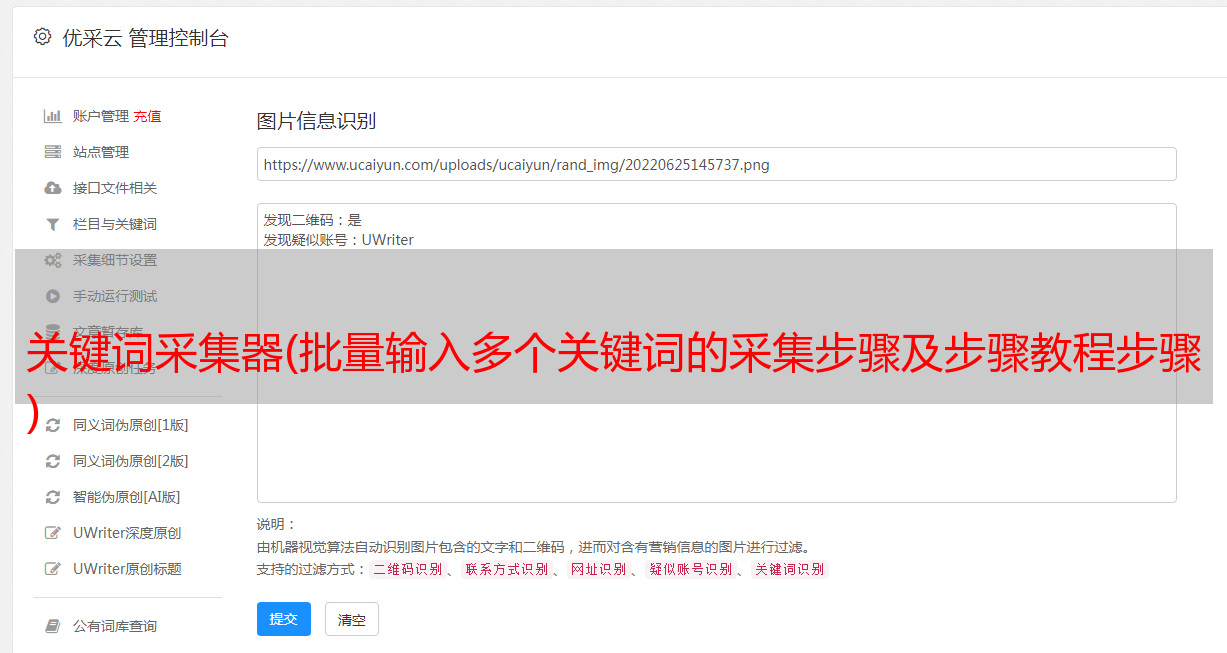The width and height of the screenshot is (1227, 653).
Task: Click inside the recognition result text area
Action: (716, 352)
